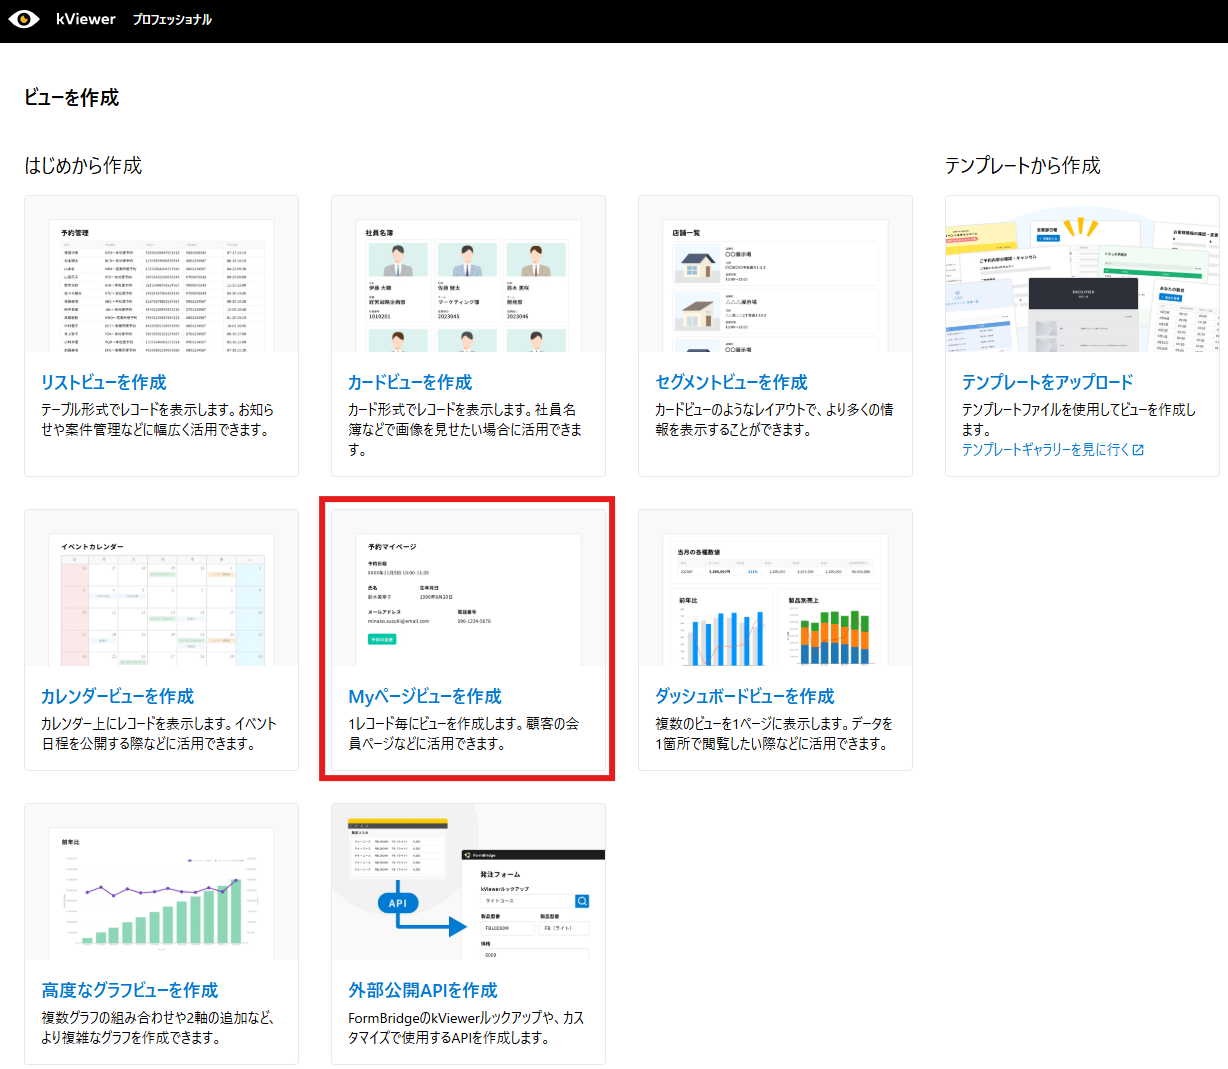
Task: Click the store list segment preview thumbnail
Action: [775, 284]
